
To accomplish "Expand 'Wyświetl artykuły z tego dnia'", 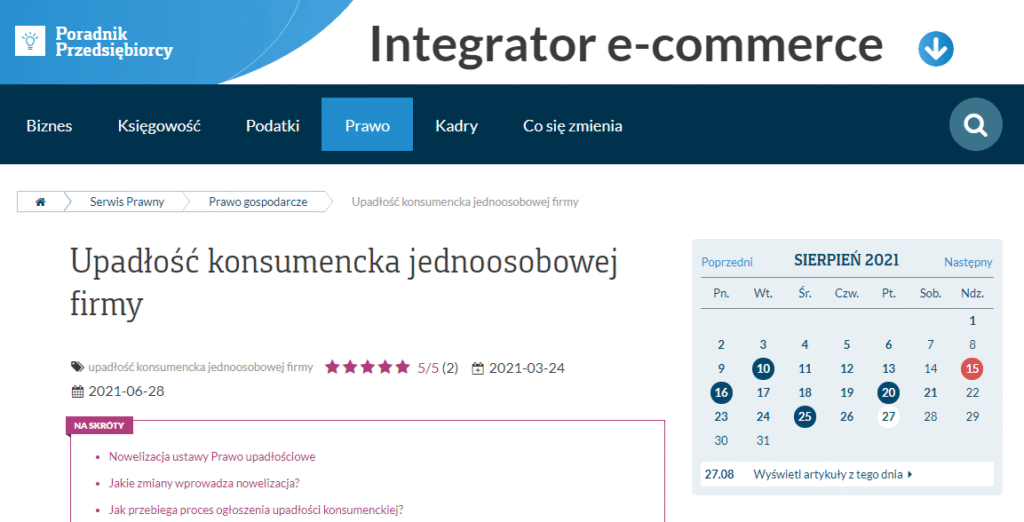I will pos(833,474).
